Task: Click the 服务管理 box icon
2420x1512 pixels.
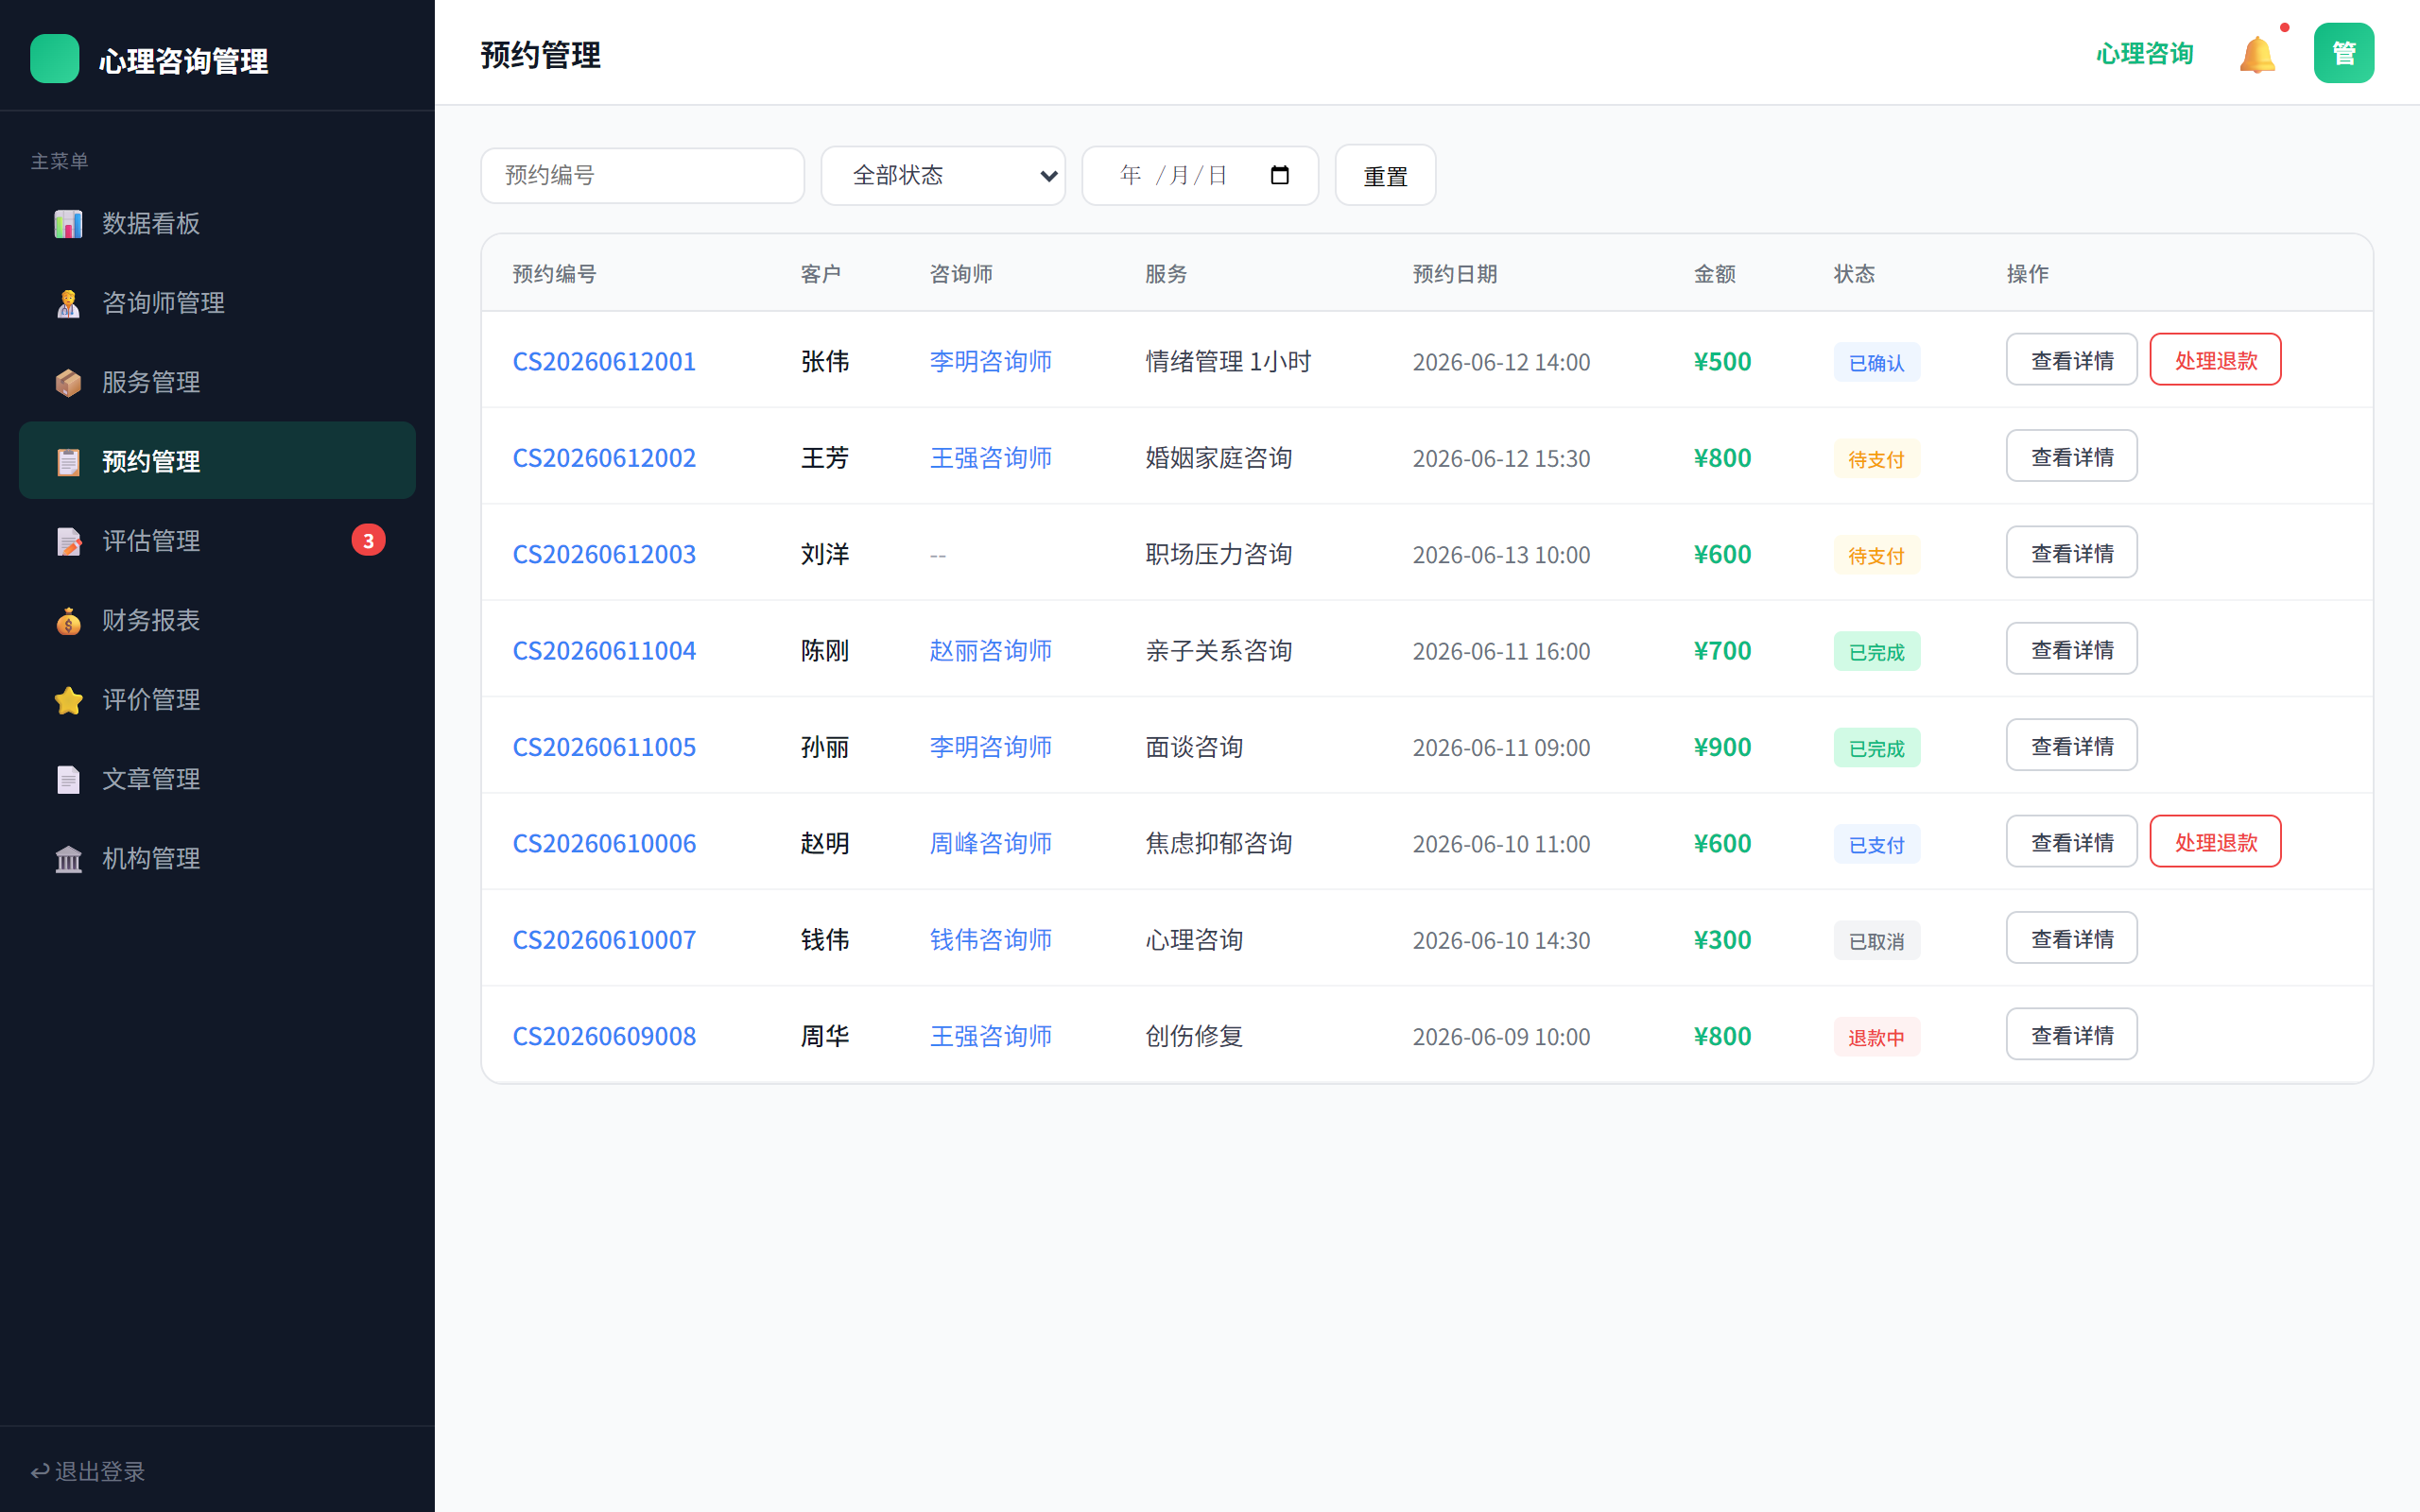Action: coord(68,382)
